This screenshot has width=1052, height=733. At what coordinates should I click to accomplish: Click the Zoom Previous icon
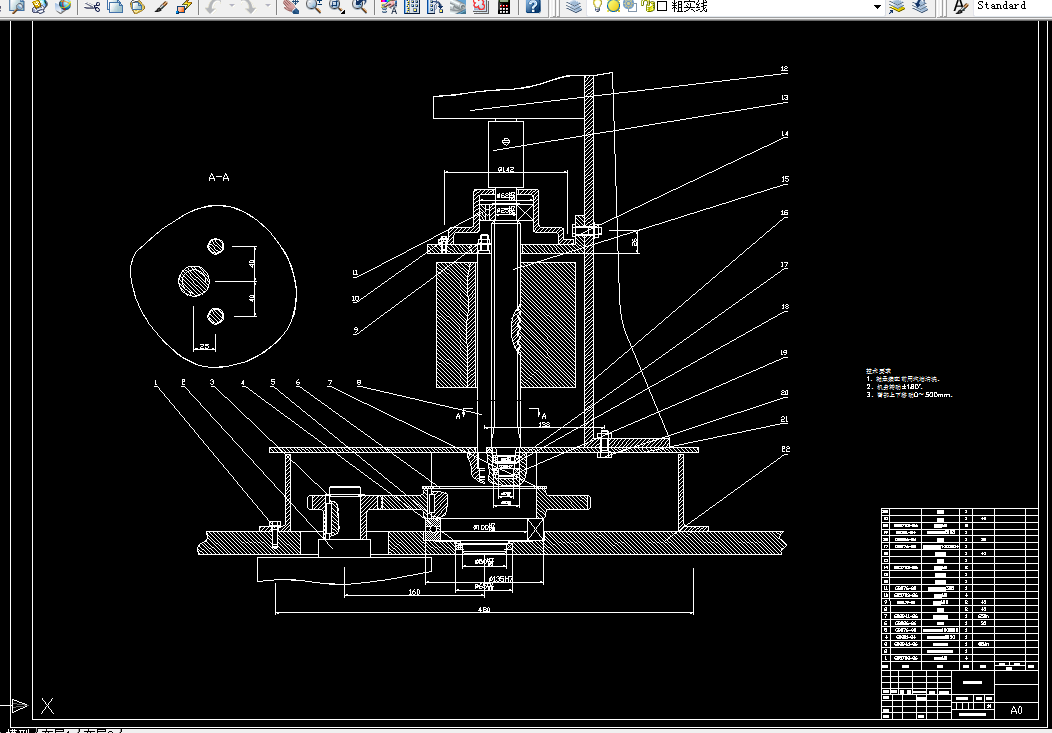click(x=360, y=7)
